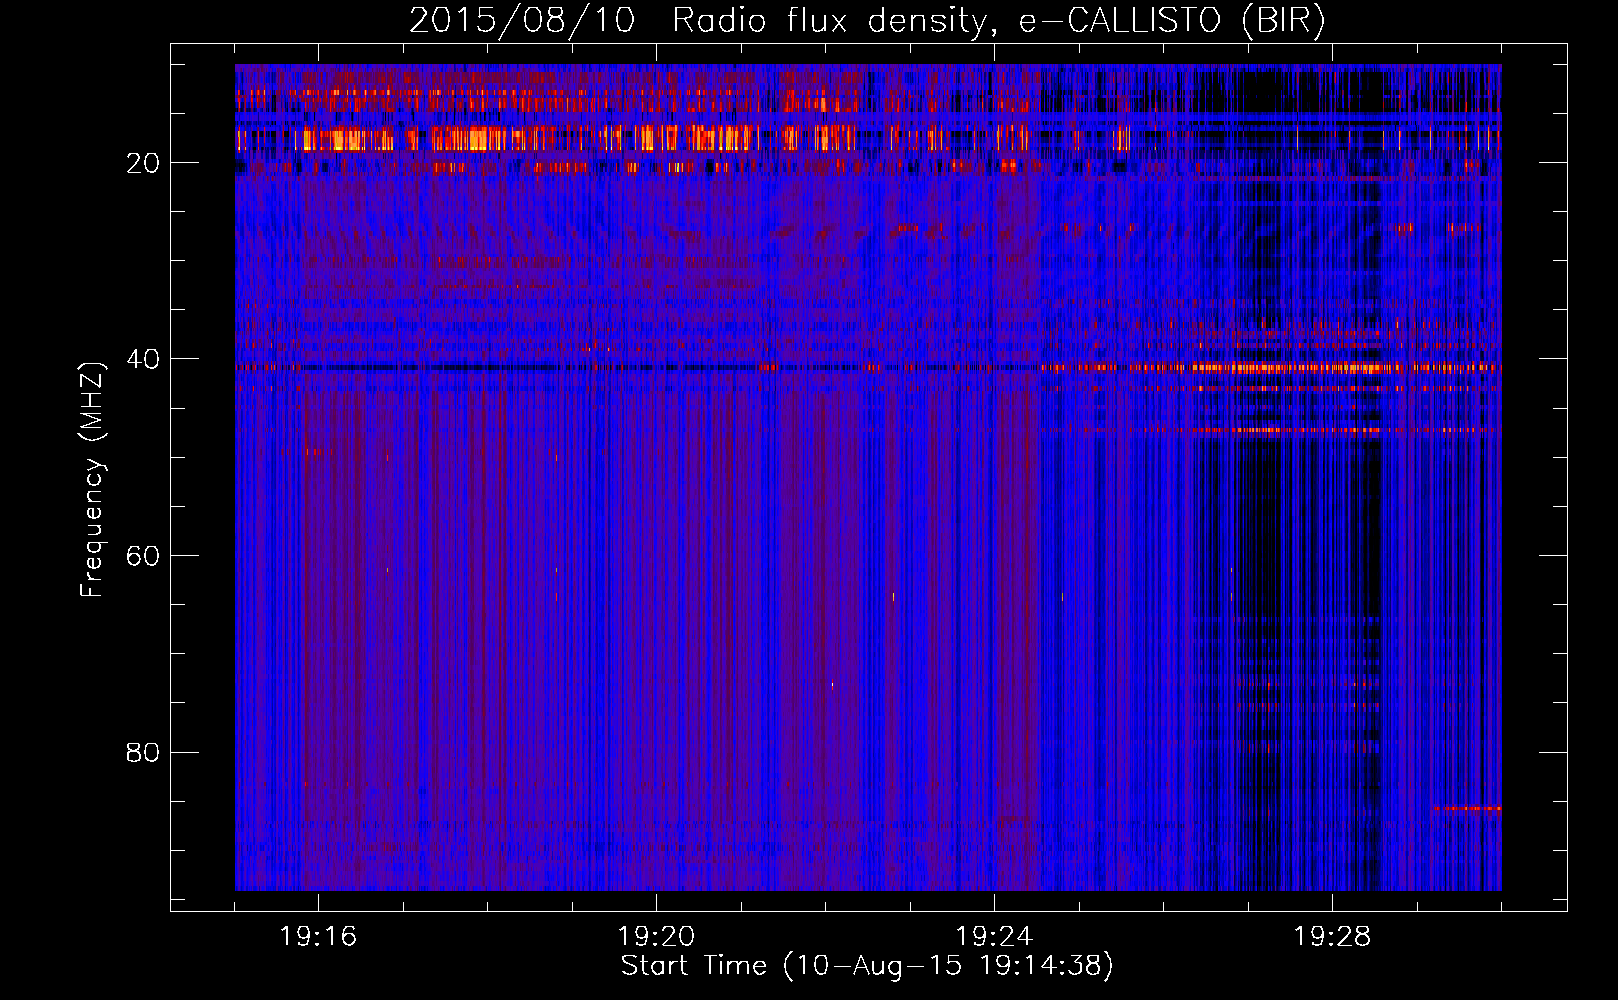Click the date '2015/08/10' in the title
This screenshot has height=1000, width=1618.
(521, 21)
